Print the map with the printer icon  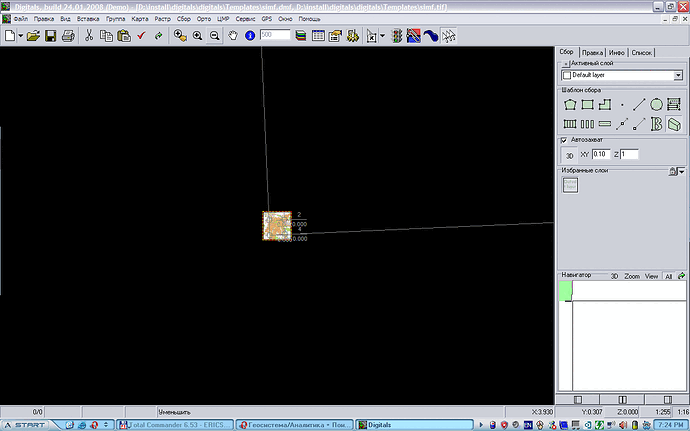[68, 36]
